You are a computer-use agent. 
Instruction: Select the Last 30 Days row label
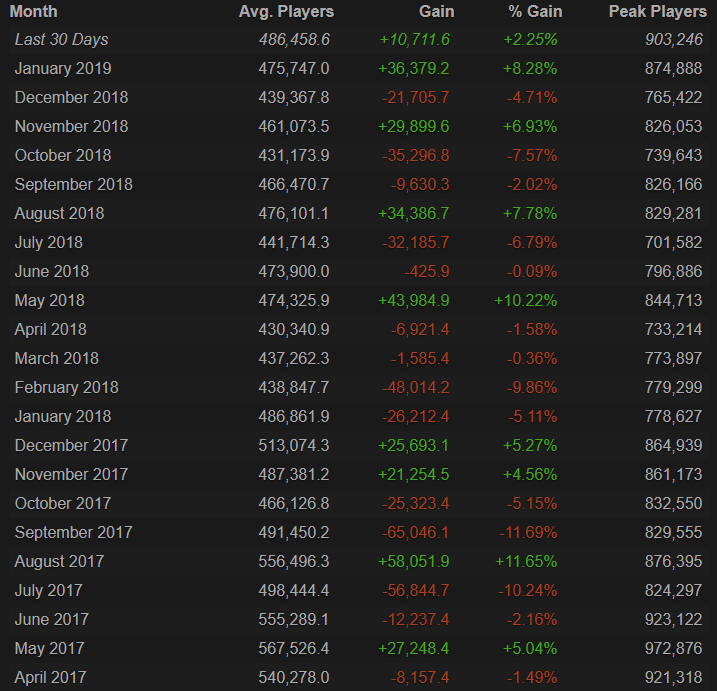point(62,40)
